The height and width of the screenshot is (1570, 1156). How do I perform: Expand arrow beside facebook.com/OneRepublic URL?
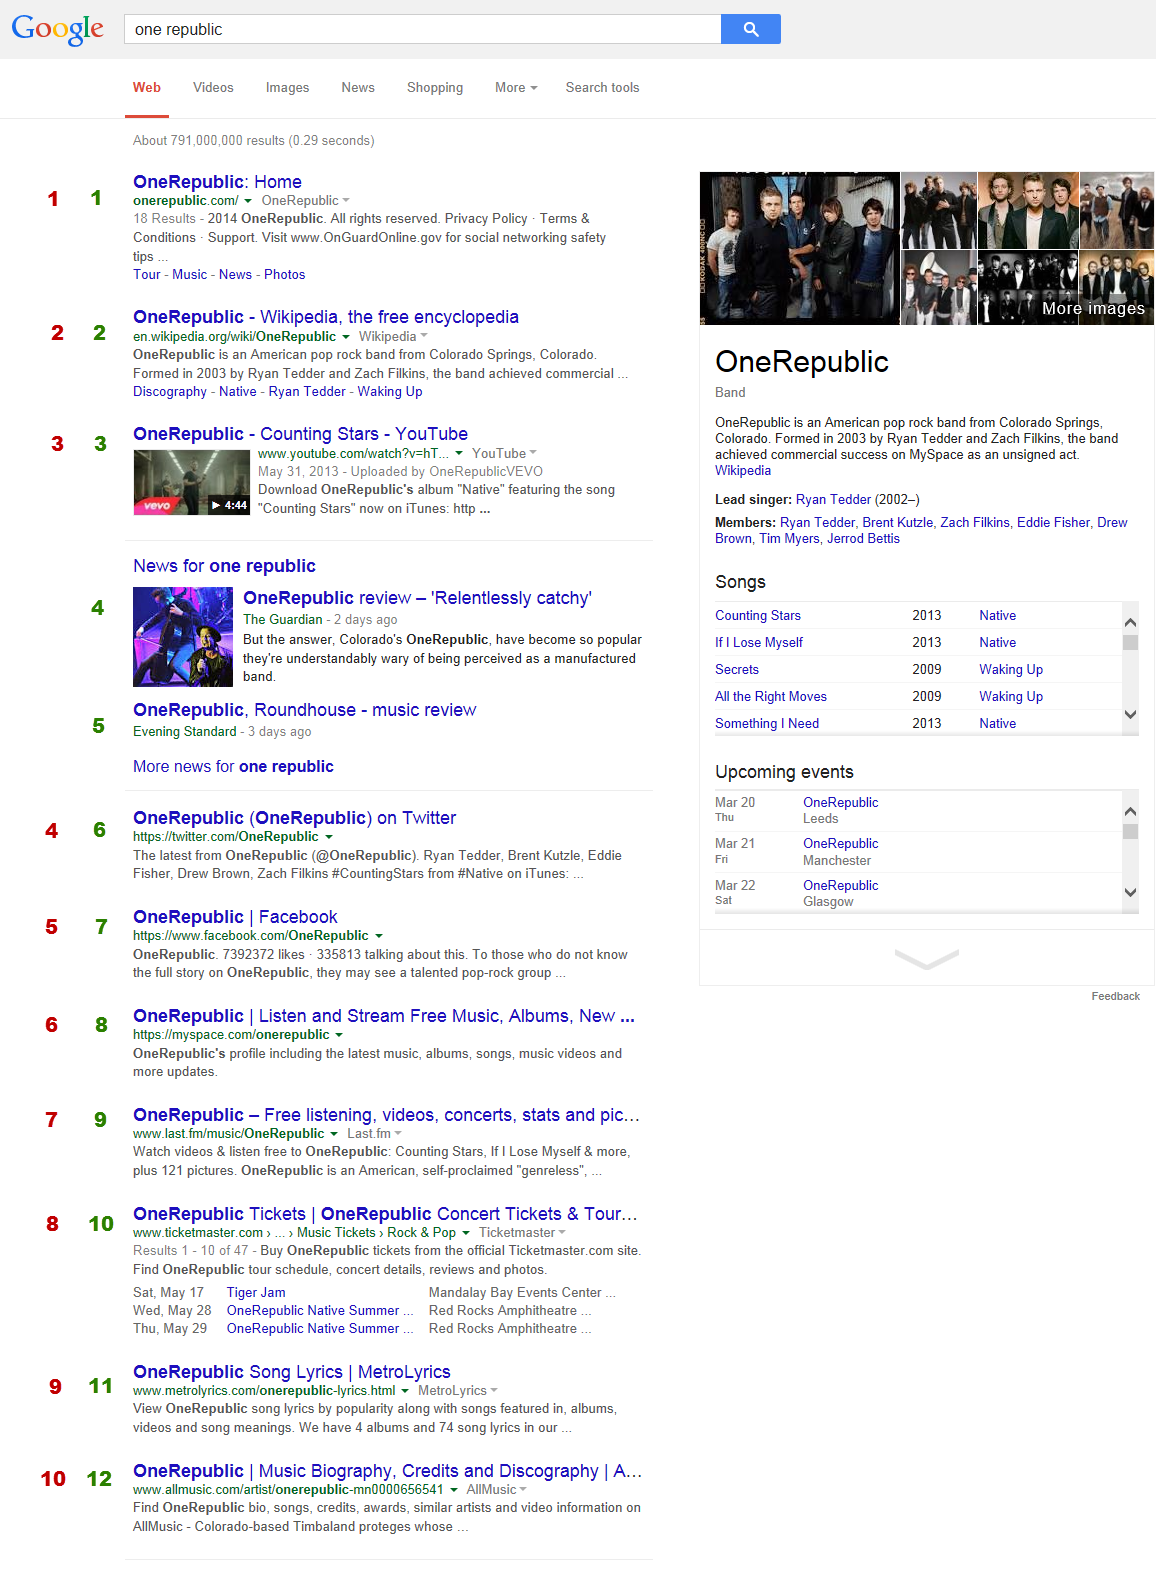pos(379,936)
